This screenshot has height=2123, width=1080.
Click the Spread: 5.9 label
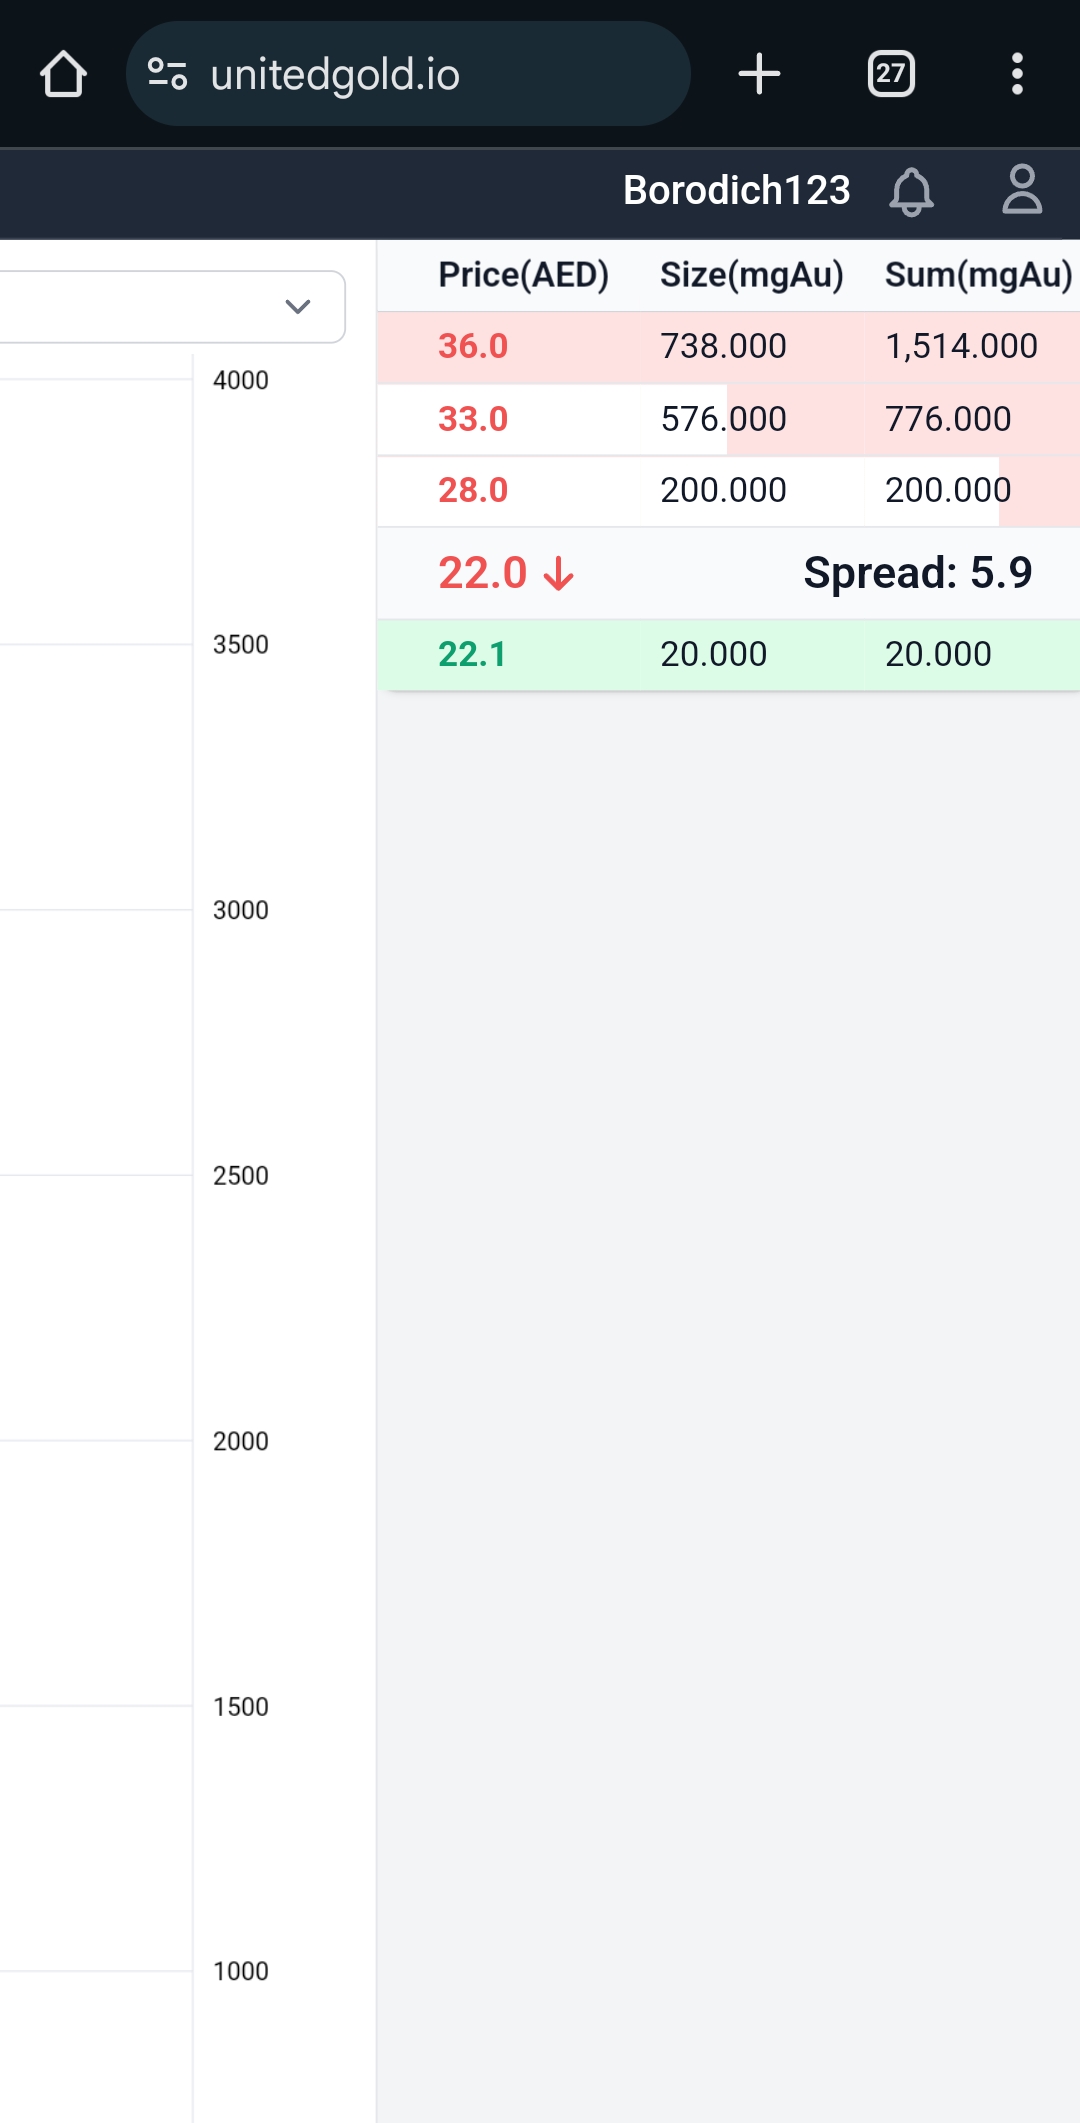[x=917, y=573]
